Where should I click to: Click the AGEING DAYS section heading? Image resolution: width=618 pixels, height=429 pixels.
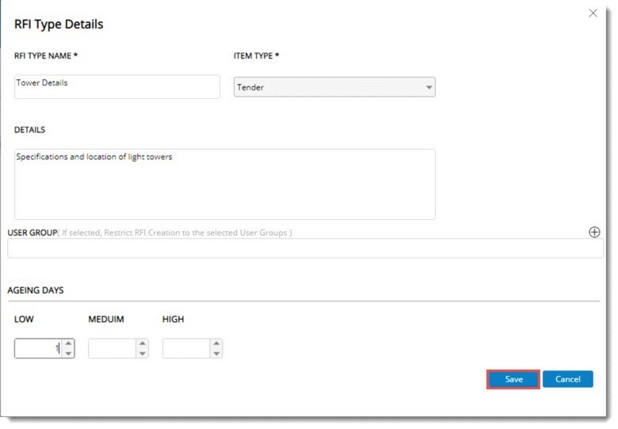click(36, 290)
